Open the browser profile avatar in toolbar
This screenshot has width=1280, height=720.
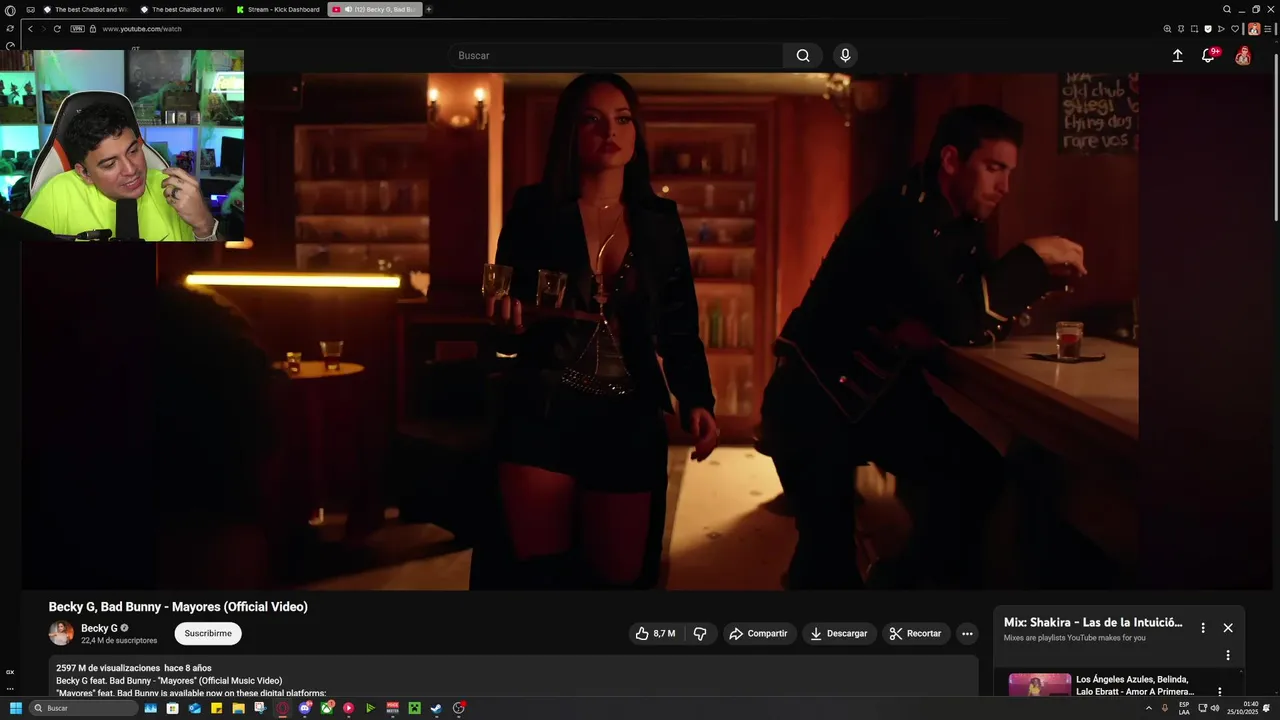point(1254,29)
